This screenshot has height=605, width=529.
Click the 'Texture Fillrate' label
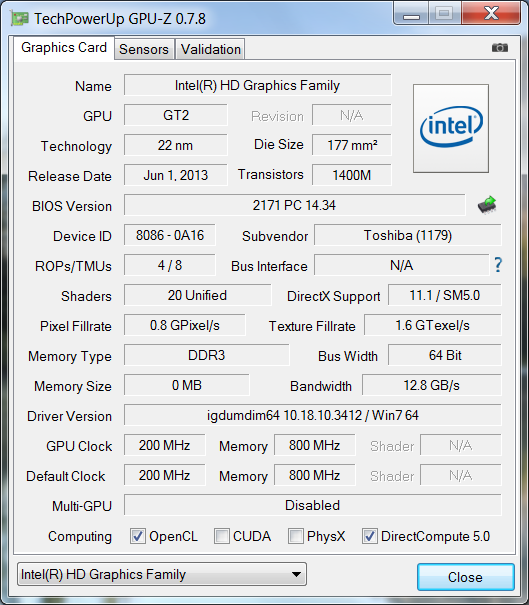pyautogui.click(x=312, y=326)
